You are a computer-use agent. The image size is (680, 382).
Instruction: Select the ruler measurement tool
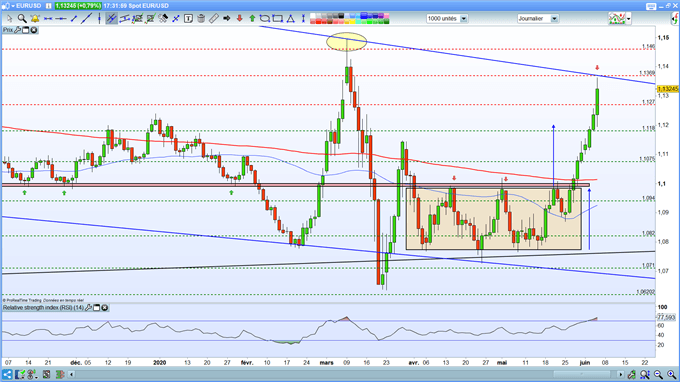[214, 19]
